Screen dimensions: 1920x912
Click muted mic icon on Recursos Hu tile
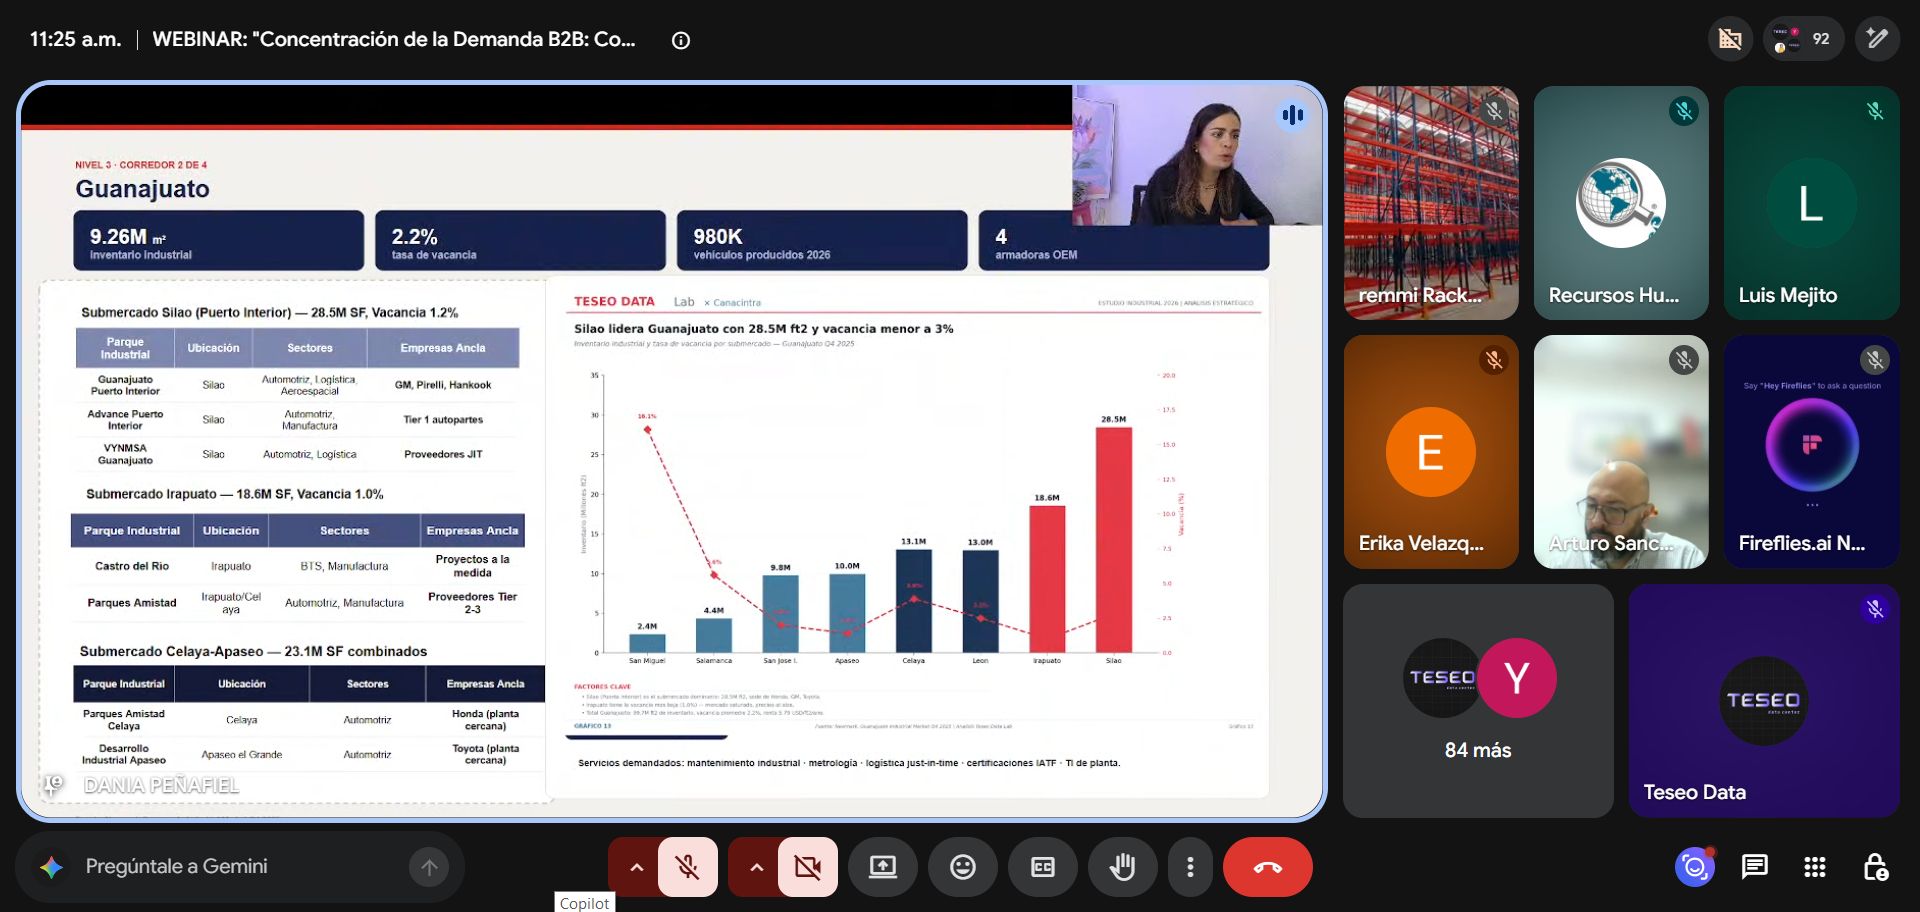(x=1684, y=111)
